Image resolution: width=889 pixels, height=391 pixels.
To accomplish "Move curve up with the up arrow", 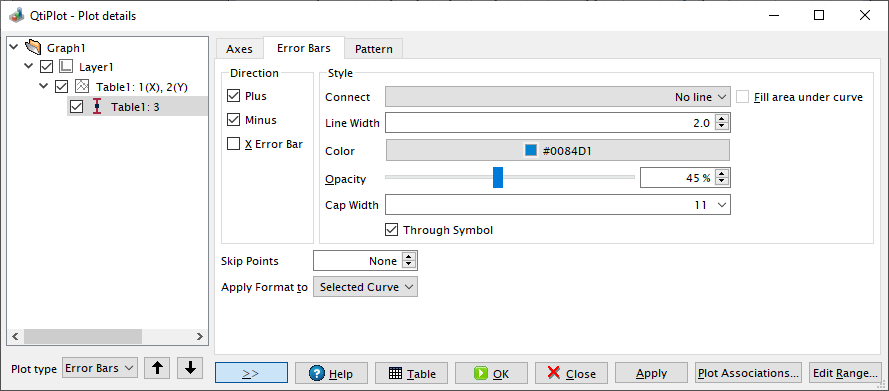I will coord(157,368).
